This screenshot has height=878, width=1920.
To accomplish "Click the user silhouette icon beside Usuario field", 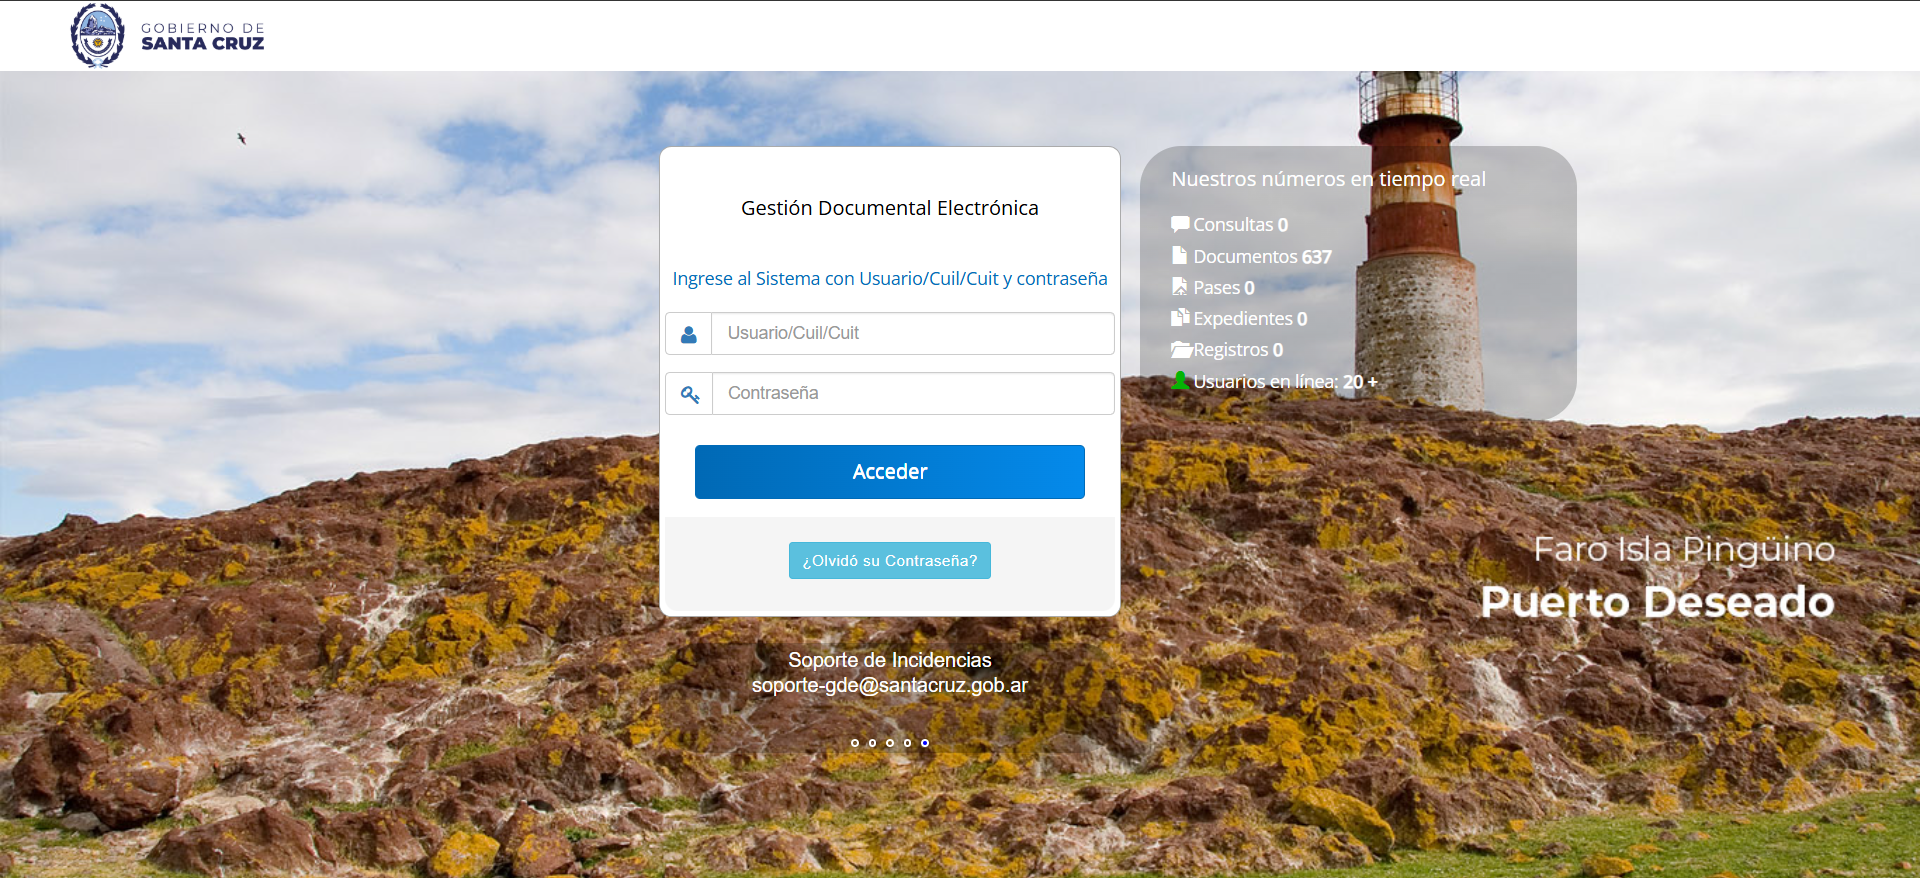I will pyautogui.click(x=688, y=334).
